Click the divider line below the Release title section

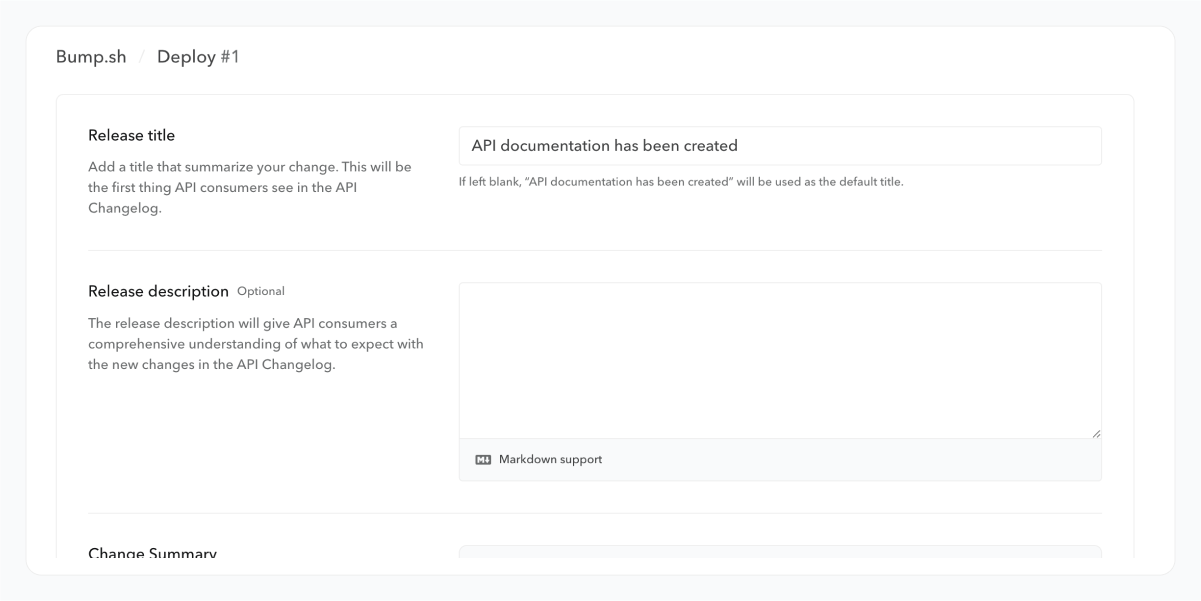(x=595, y=250)
